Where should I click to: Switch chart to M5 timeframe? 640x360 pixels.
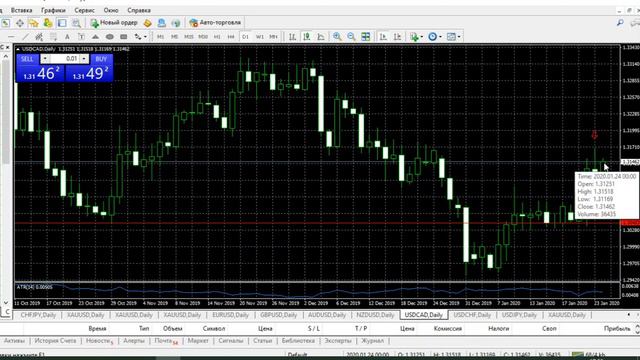[174, 37]
